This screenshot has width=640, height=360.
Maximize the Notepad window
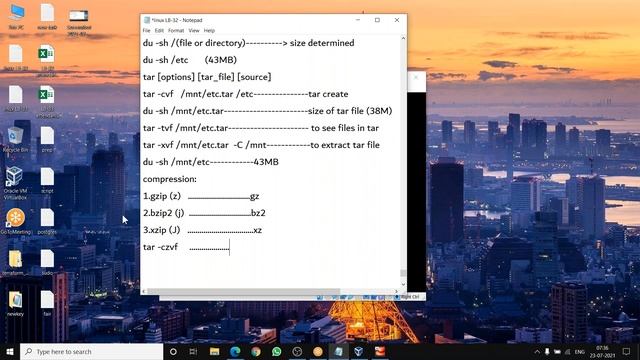tap(377, 20)
